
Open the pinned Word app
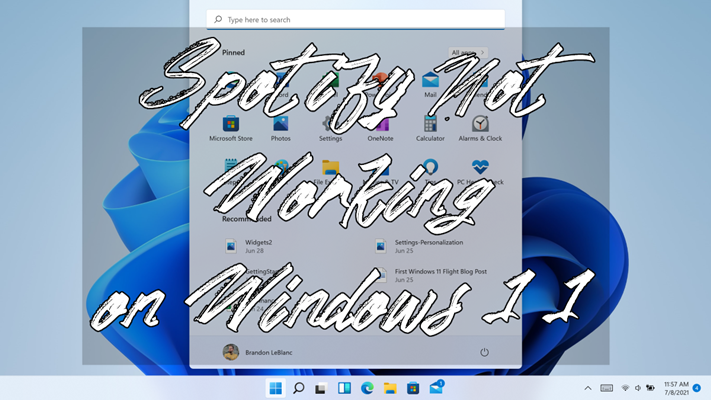click(x=281, y=84)
